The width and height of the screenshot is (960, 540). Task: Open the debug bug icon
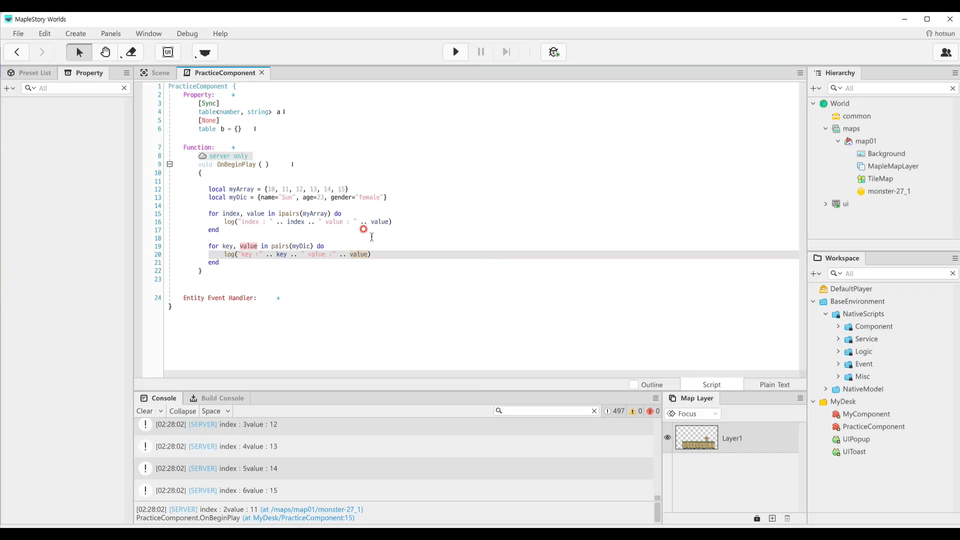point(553,52)
